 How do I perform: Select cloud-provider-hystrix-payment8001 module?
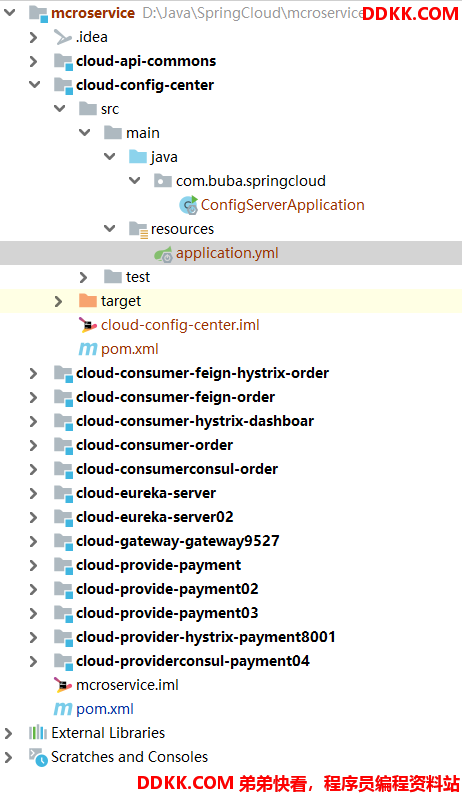206,637
